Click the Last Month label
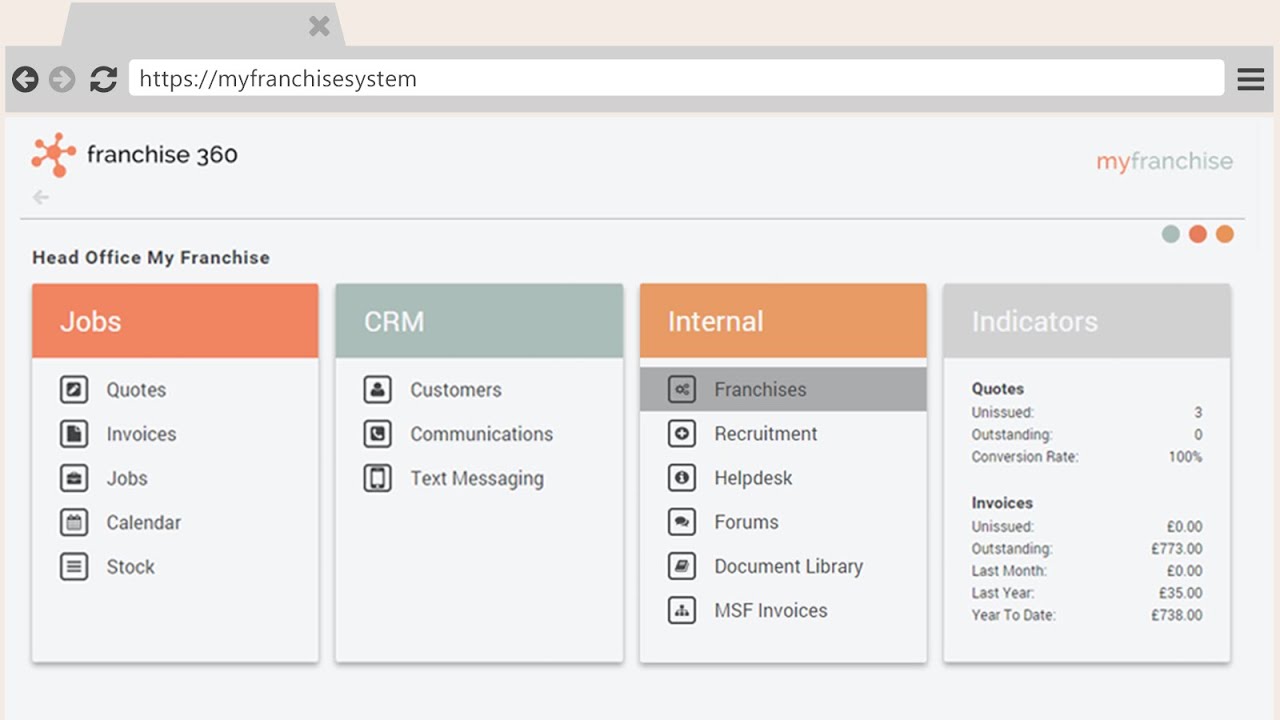The height and width of the screenshot is (720, 1280). [x=1009, y=571]
